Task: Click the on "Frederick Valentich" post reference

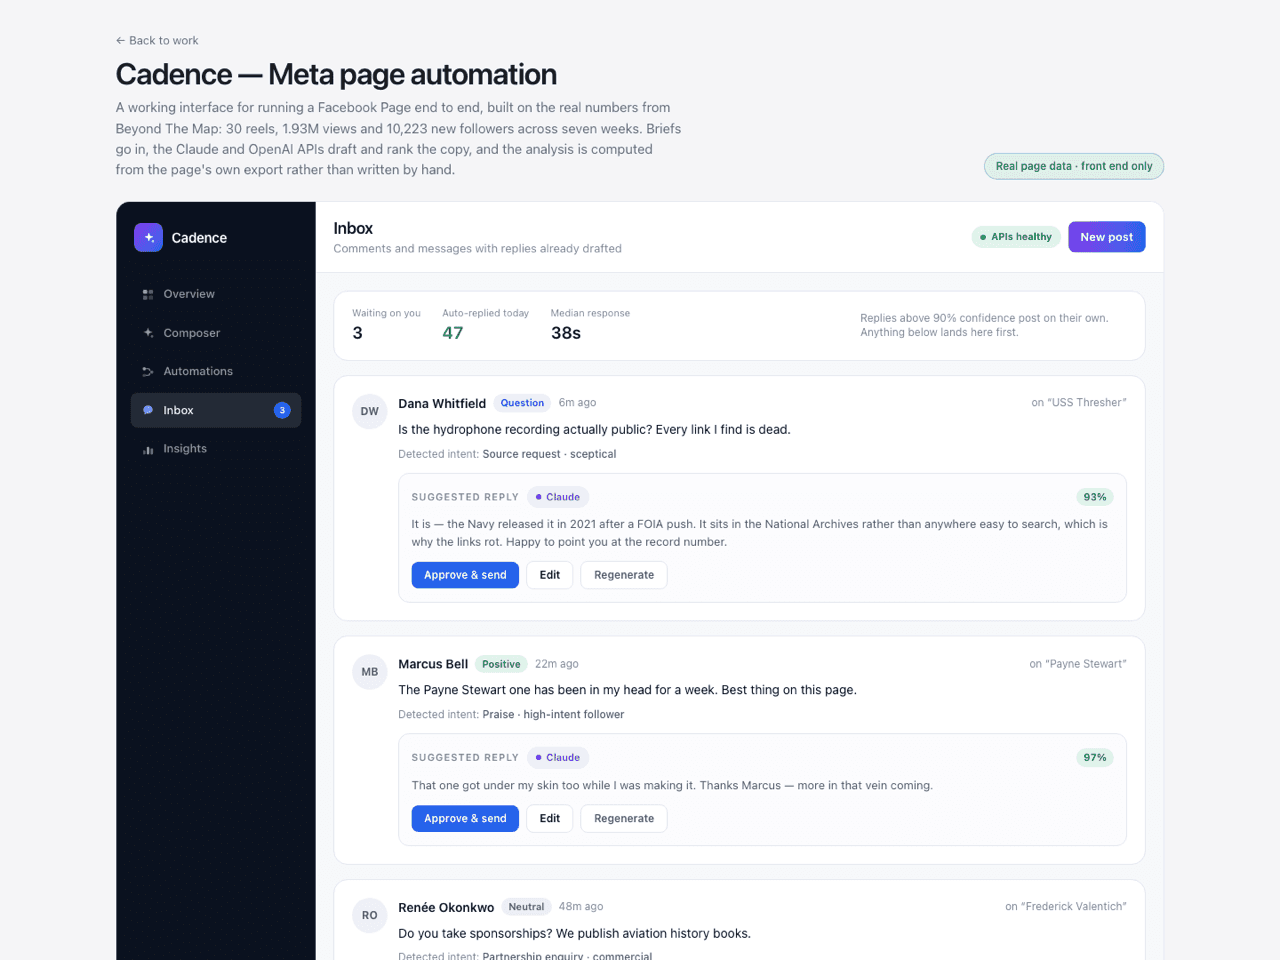Action: [x=1066, y=907]
